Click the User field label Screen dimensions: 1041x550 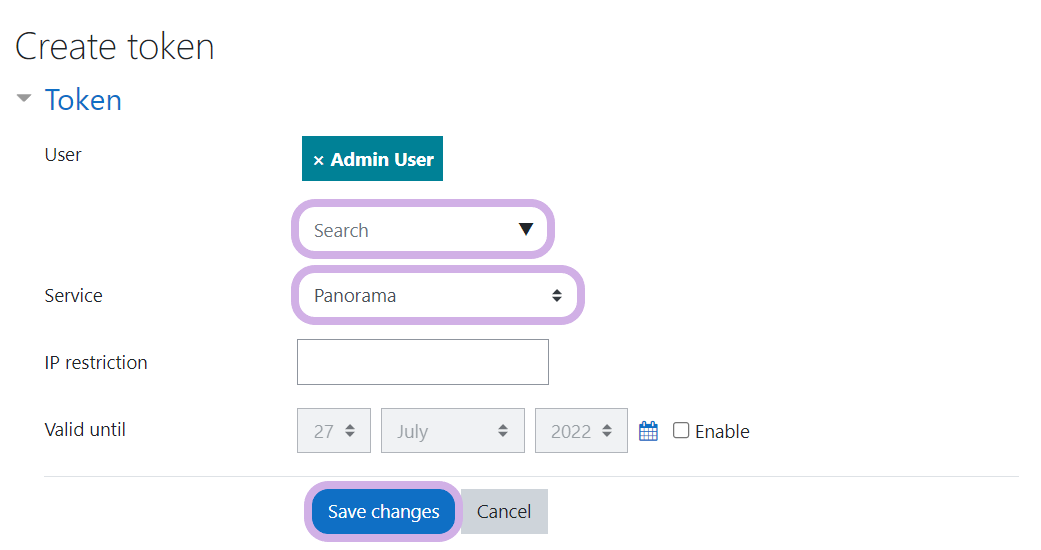[x=63, y=155]
